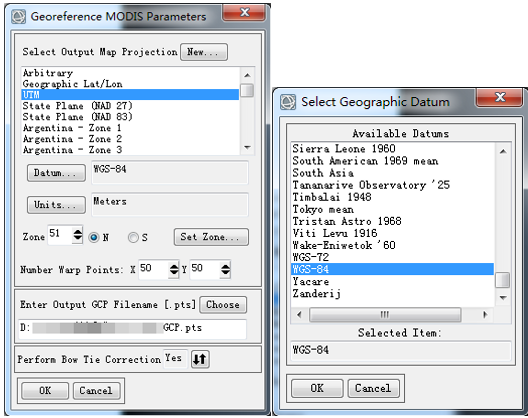This screenshot has width=528, height=418.
Task: Click up arrow of datum list scrollbar
Action: coord(503,152)
